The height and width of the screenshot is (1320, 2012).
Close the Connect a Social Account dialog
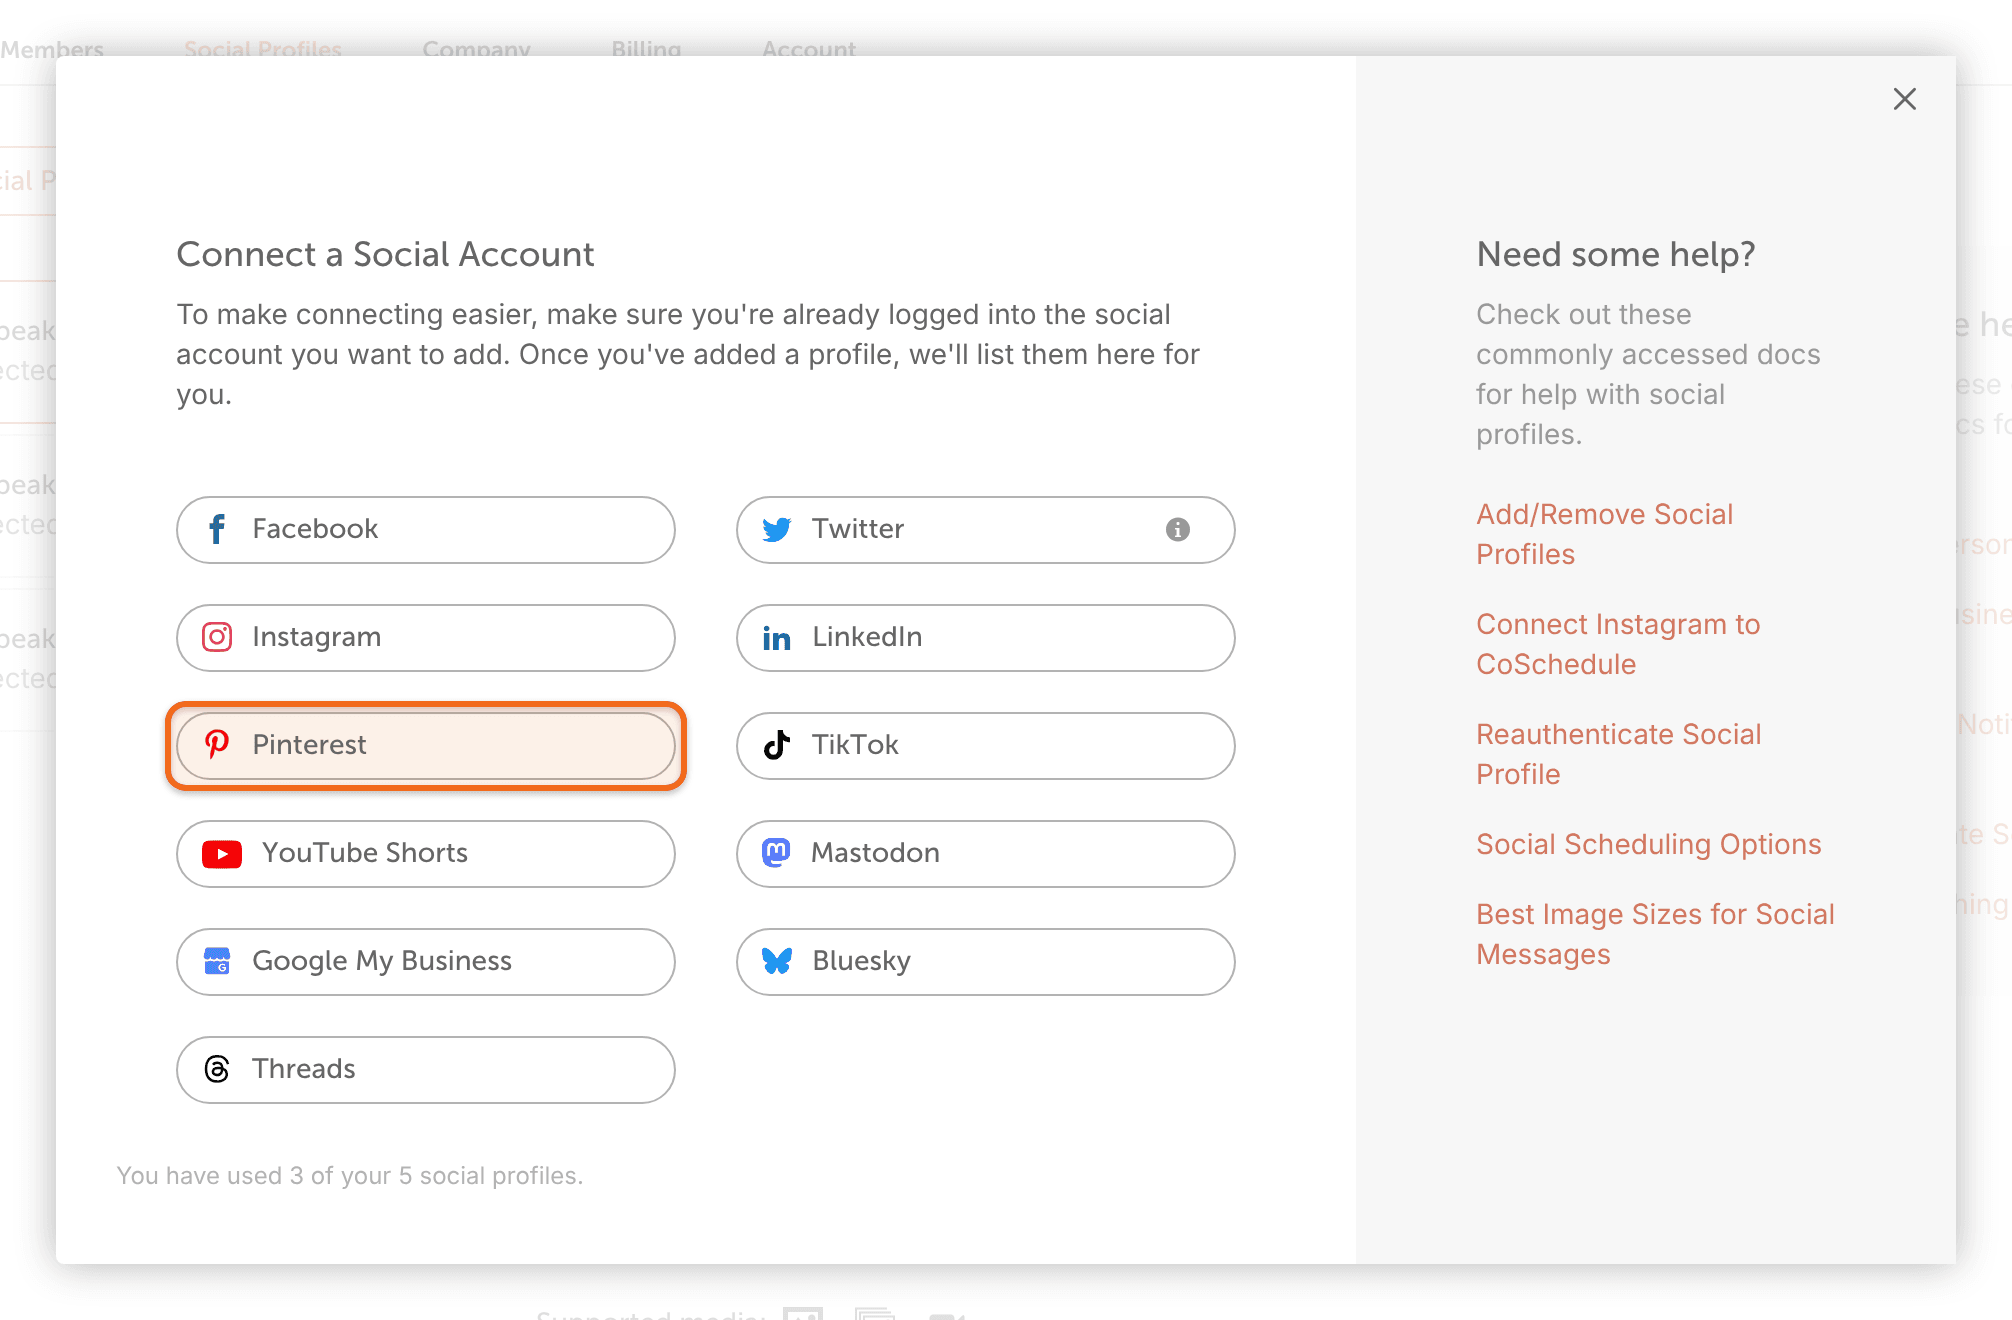tap(1905, 99)
